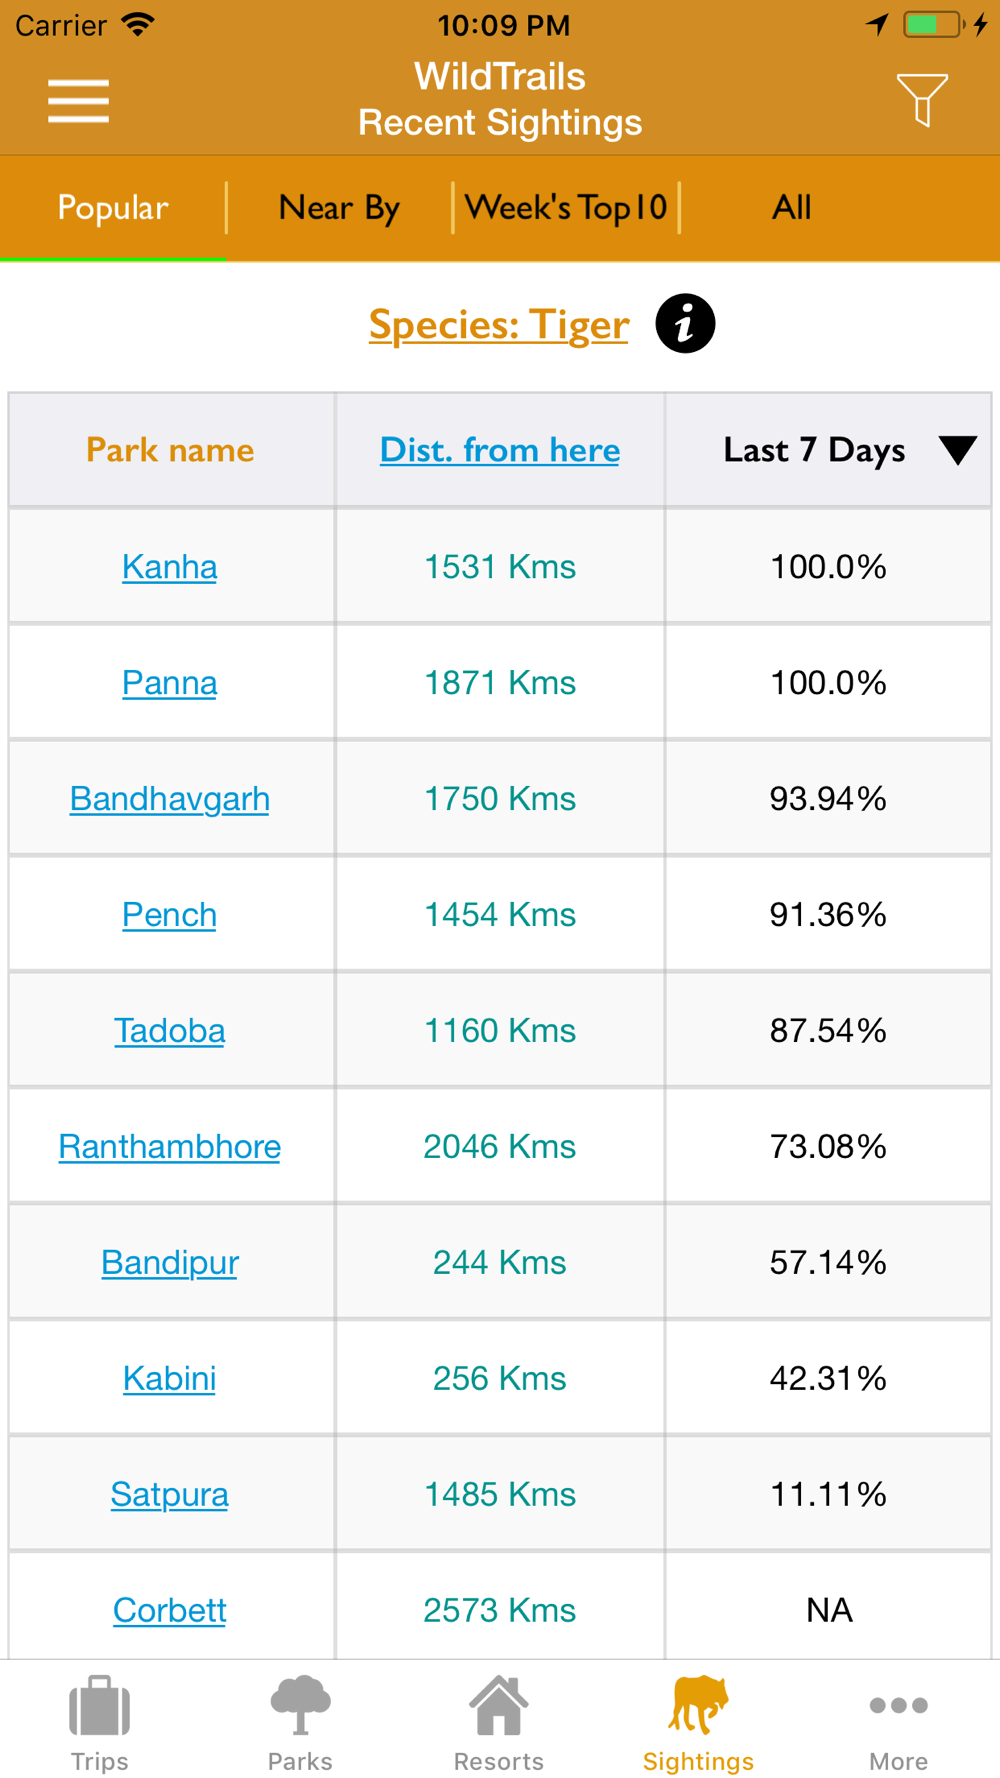Tap the filter funnel icon
Image resolution: width=1000 pixels, height=1778 pixels.
(921, 100)
